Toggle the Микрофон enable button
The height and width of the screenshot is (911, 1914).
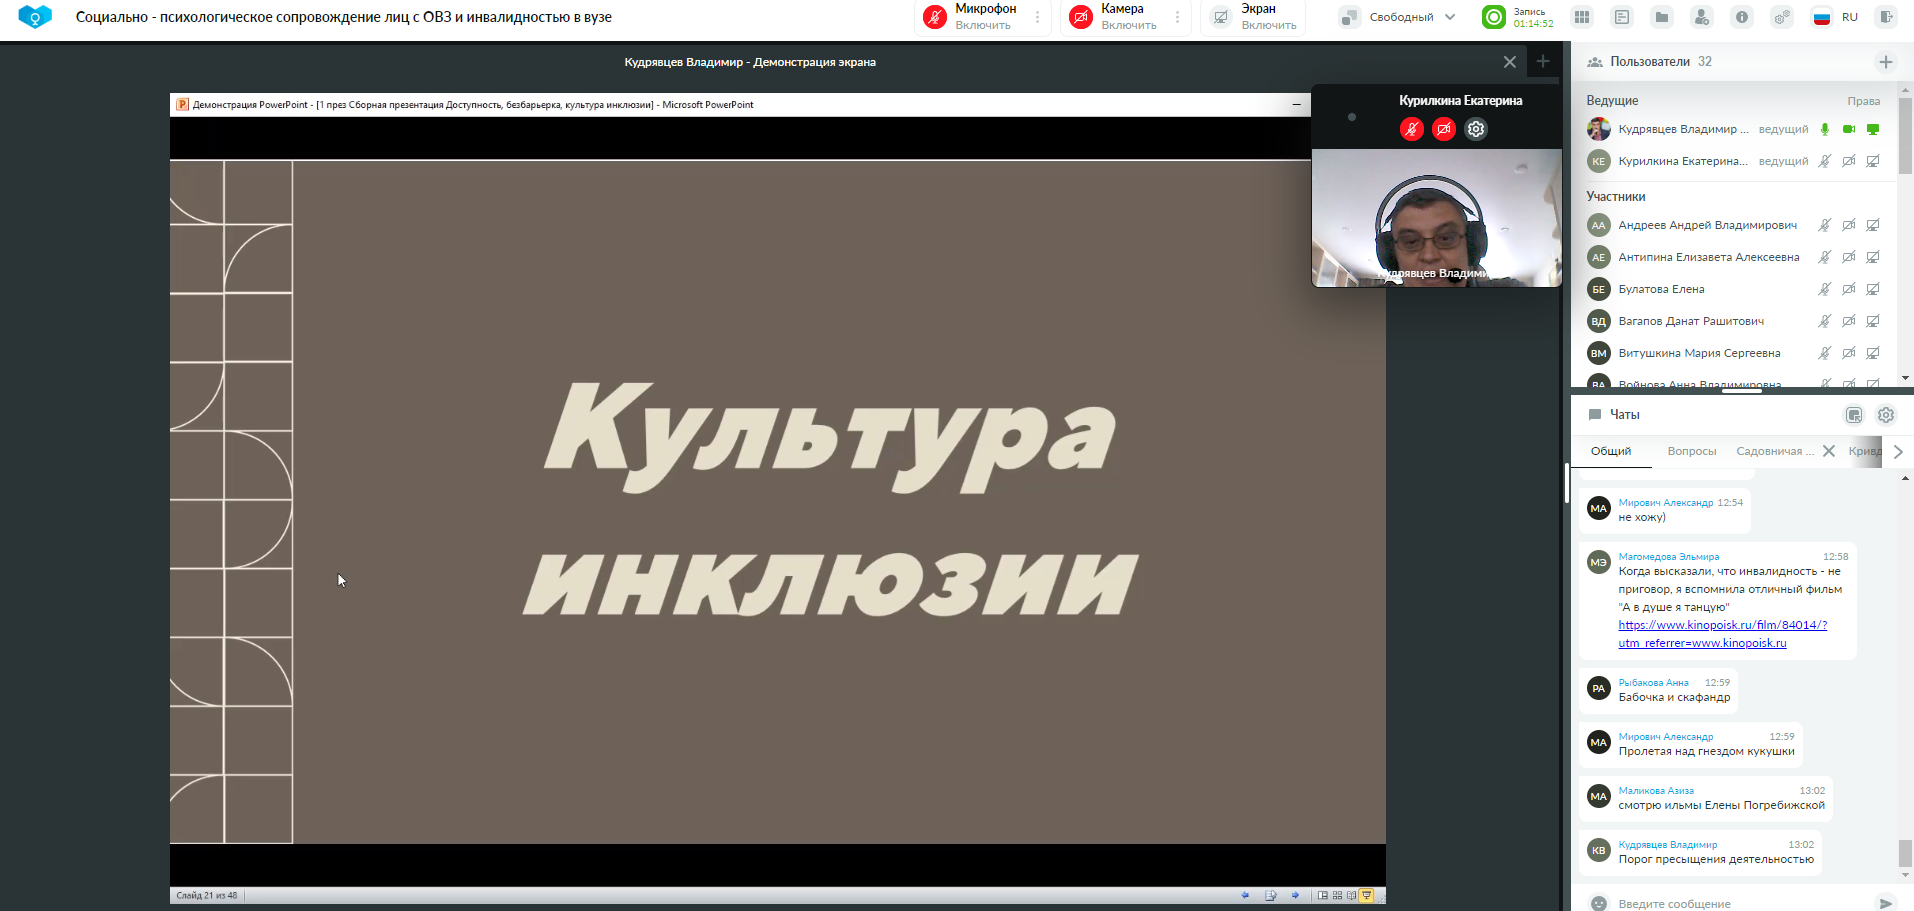click(935, 17)
